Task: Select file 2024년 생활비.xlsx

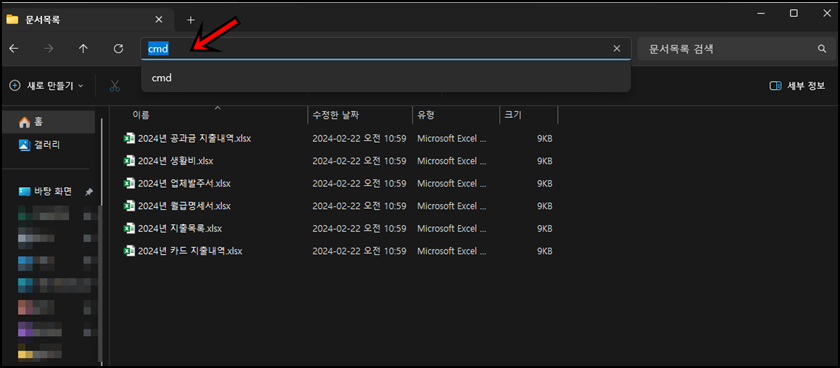Action: coord(175,161)
